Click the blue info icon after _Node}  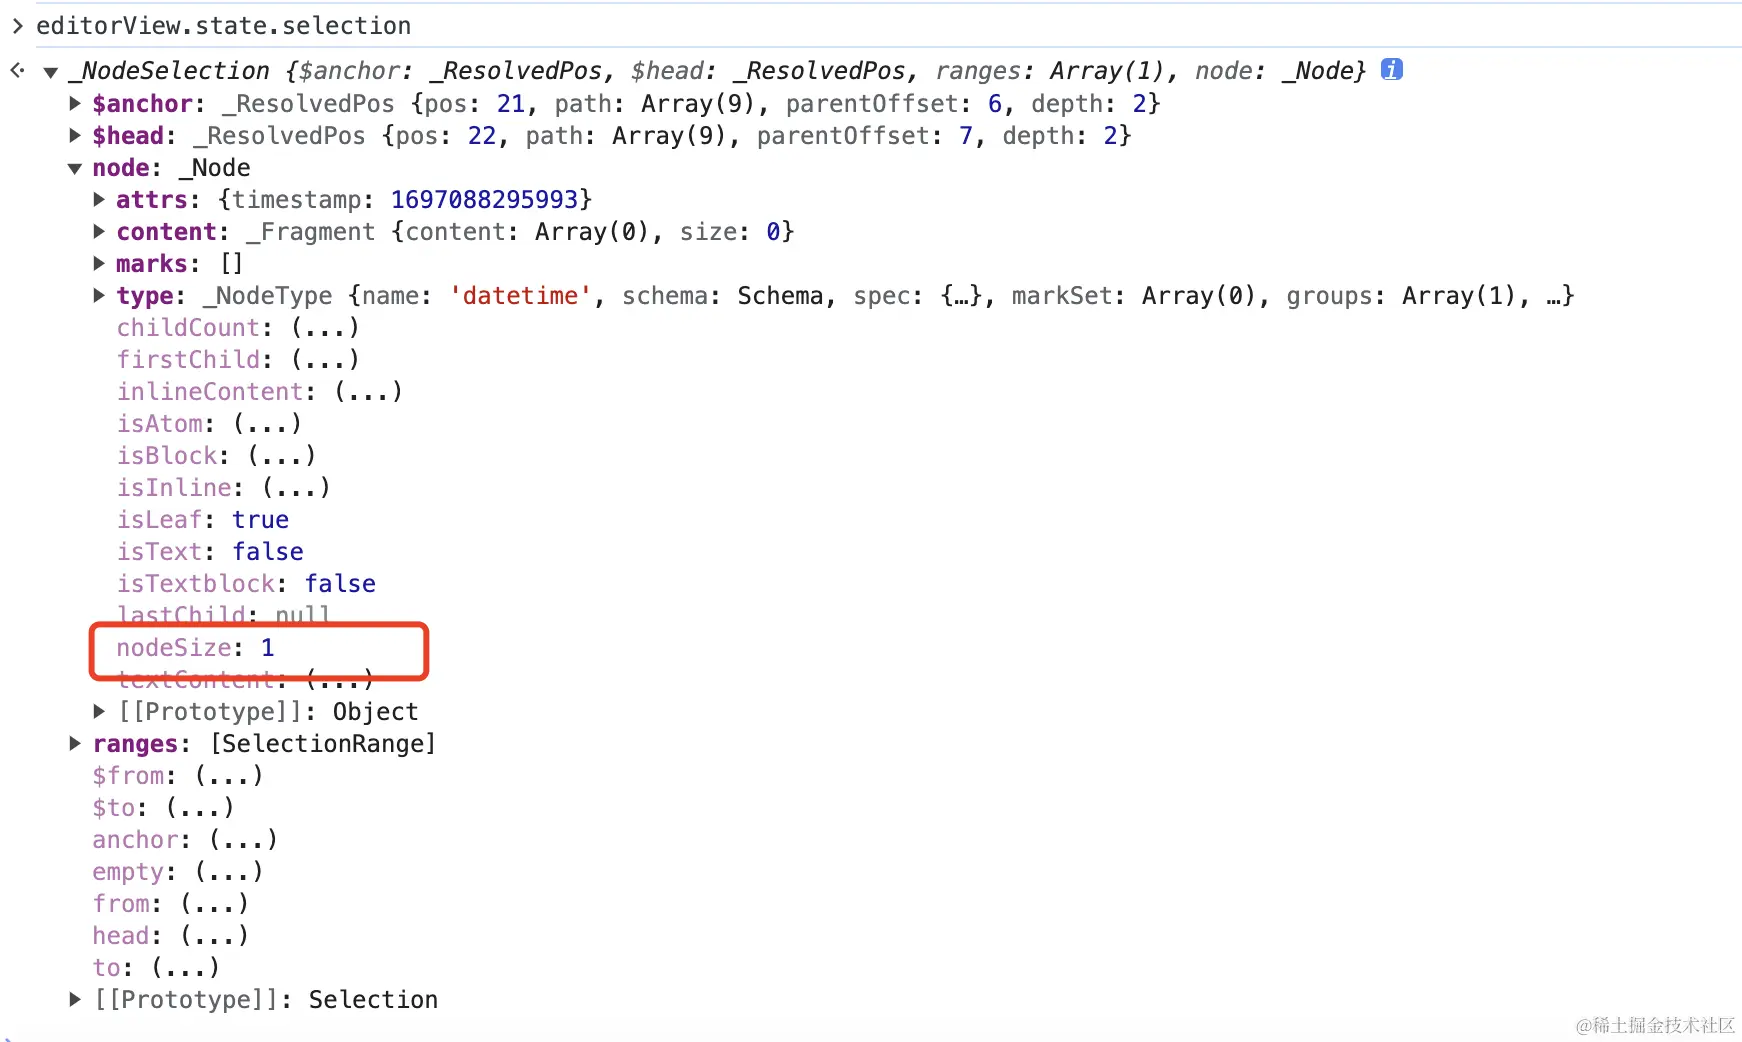coord(1391,69)
